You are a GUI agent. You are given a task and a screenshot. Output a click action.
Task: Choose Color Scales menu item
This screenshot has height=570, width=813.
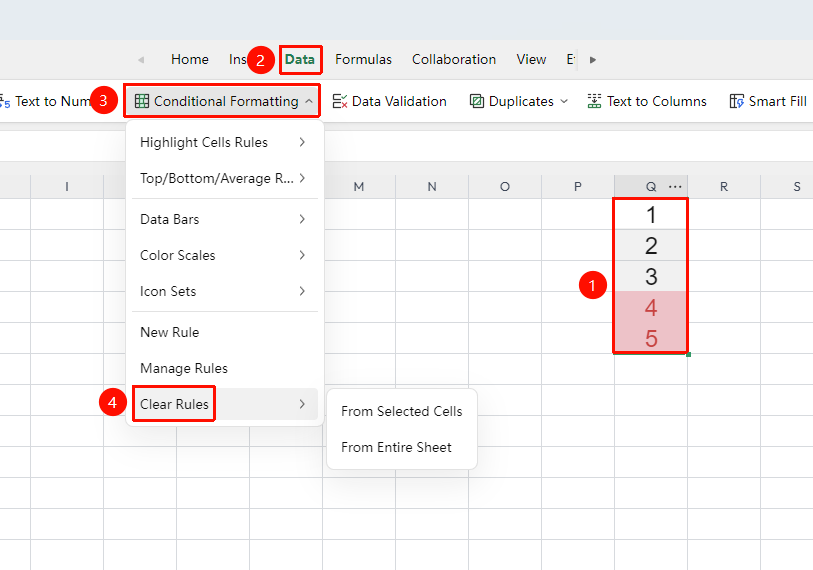(x=225, y=255)
